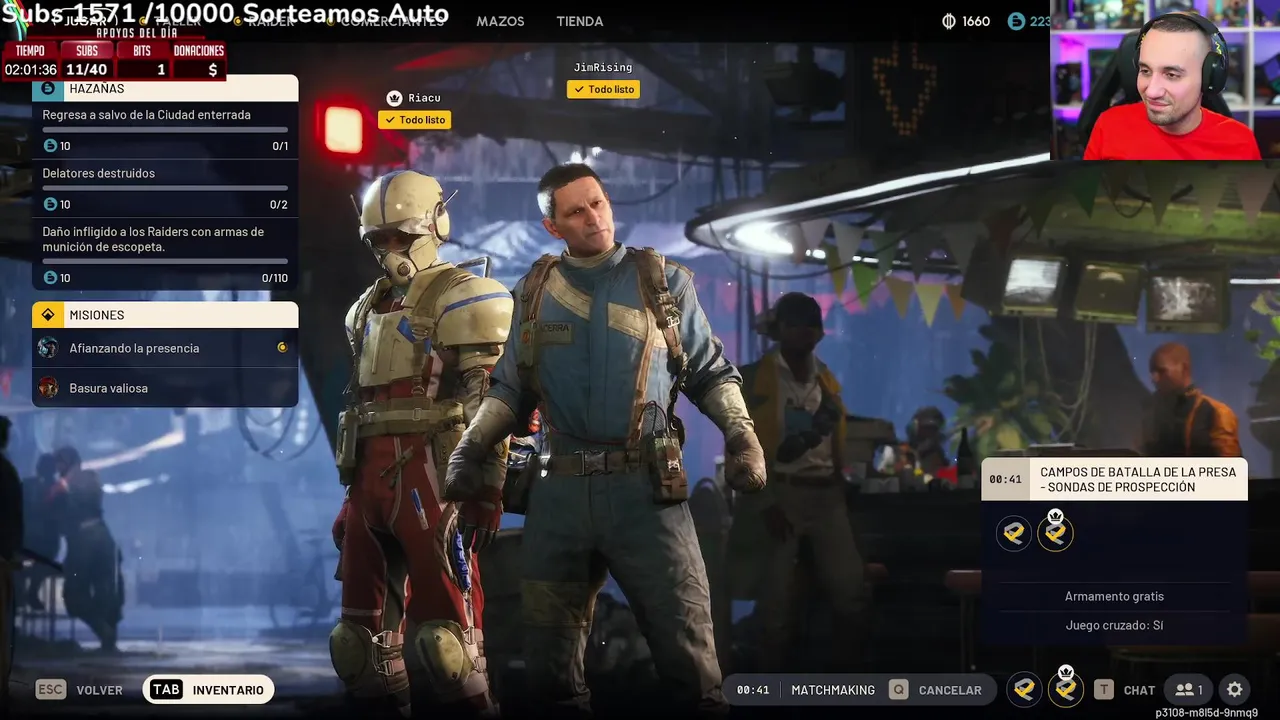The image size is (1280, 720).
Task: Click the 0/110 shotgun feat progress bar
Action: [165, 261]
